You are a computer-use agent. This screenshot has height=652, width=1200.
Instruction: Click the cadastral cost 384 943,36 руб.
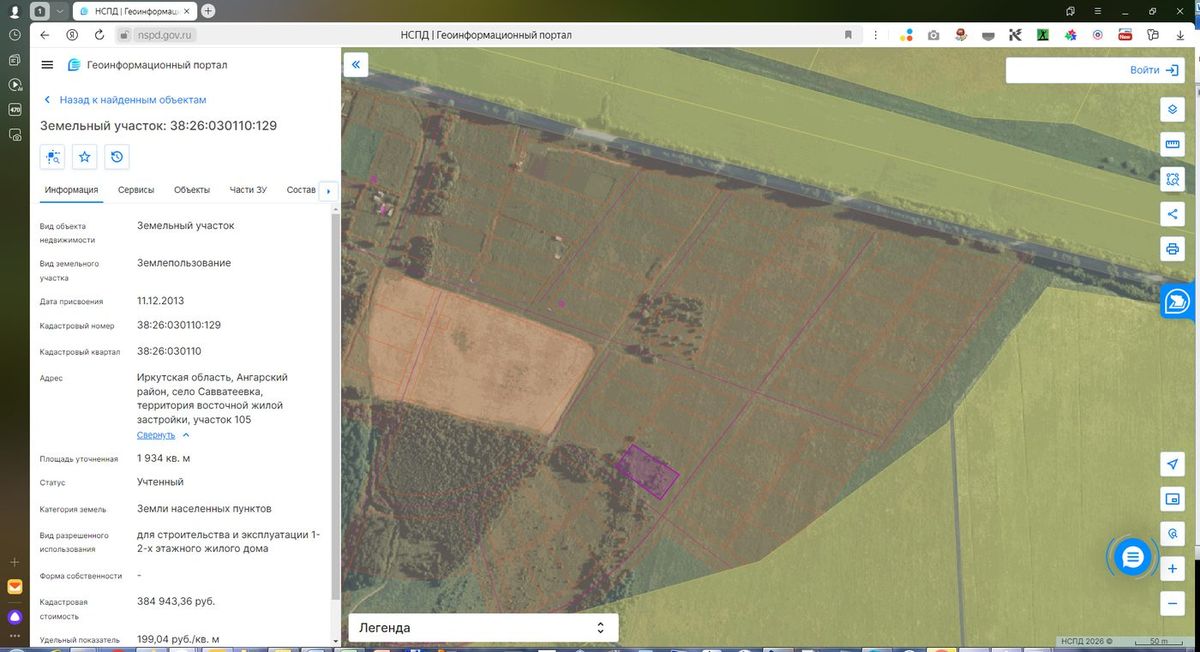click(176, 601)
